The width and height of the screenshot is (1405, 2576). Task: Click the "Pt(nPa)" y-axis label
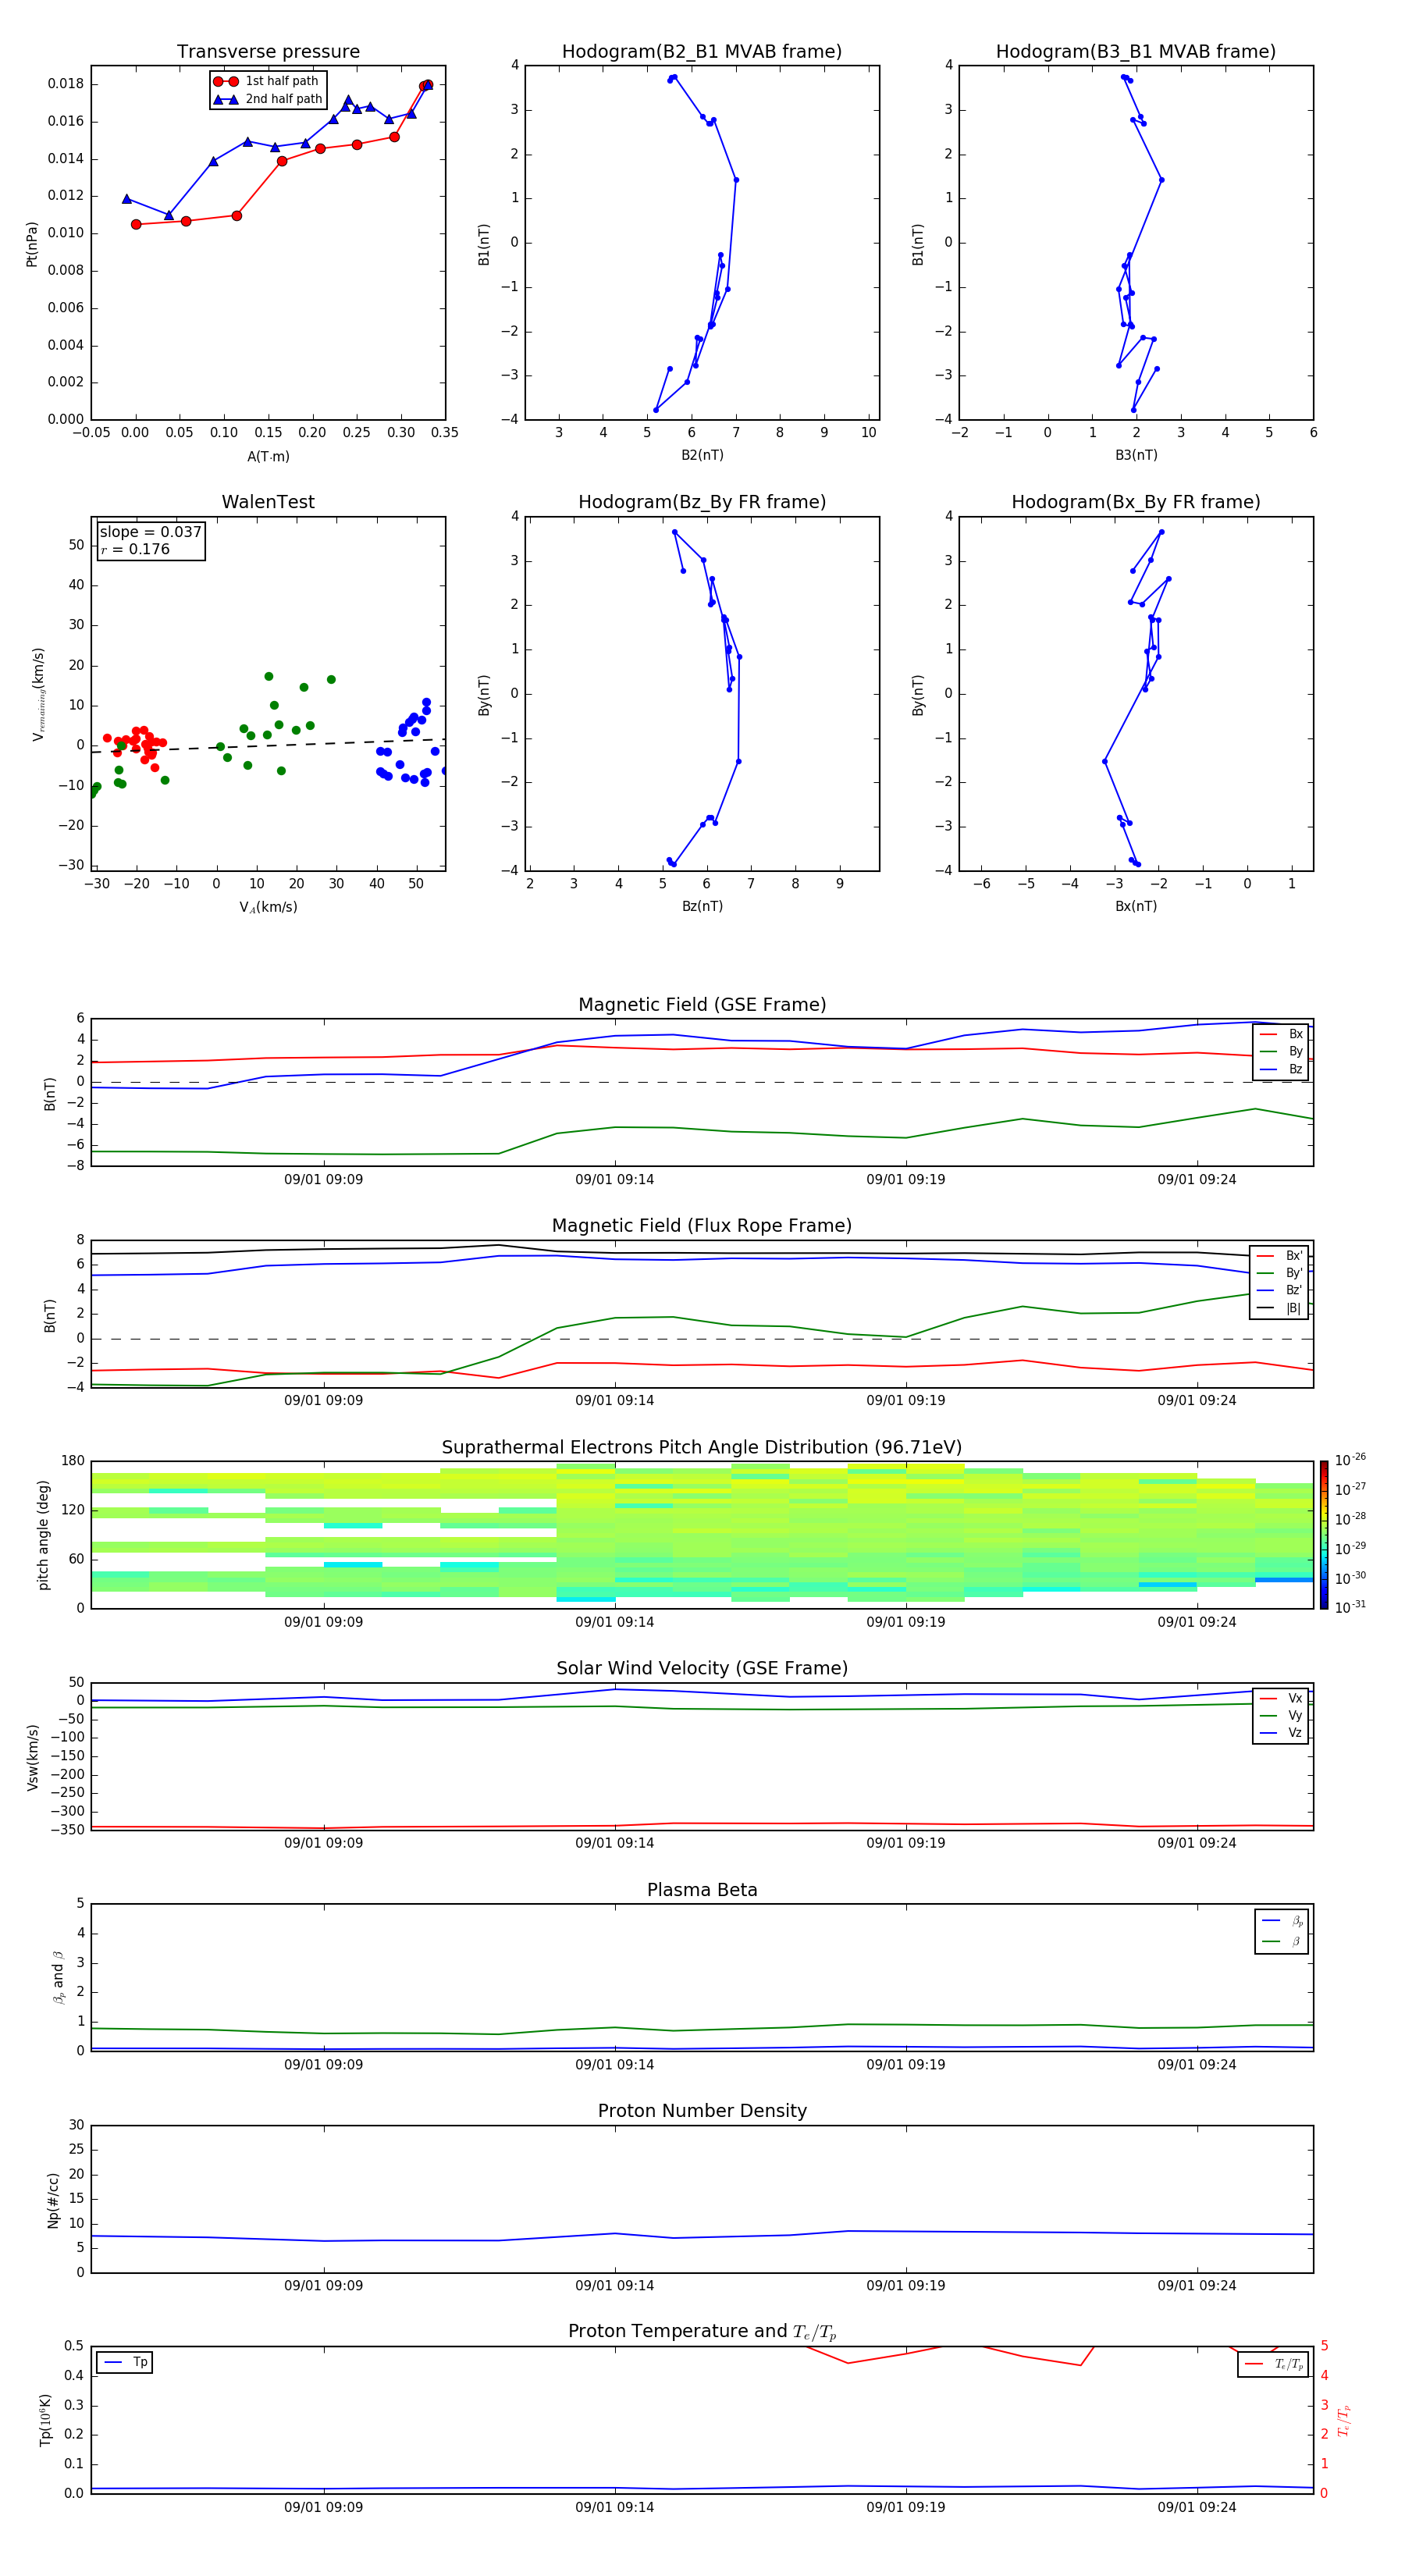pyautogui.click(x=32, y=244)
